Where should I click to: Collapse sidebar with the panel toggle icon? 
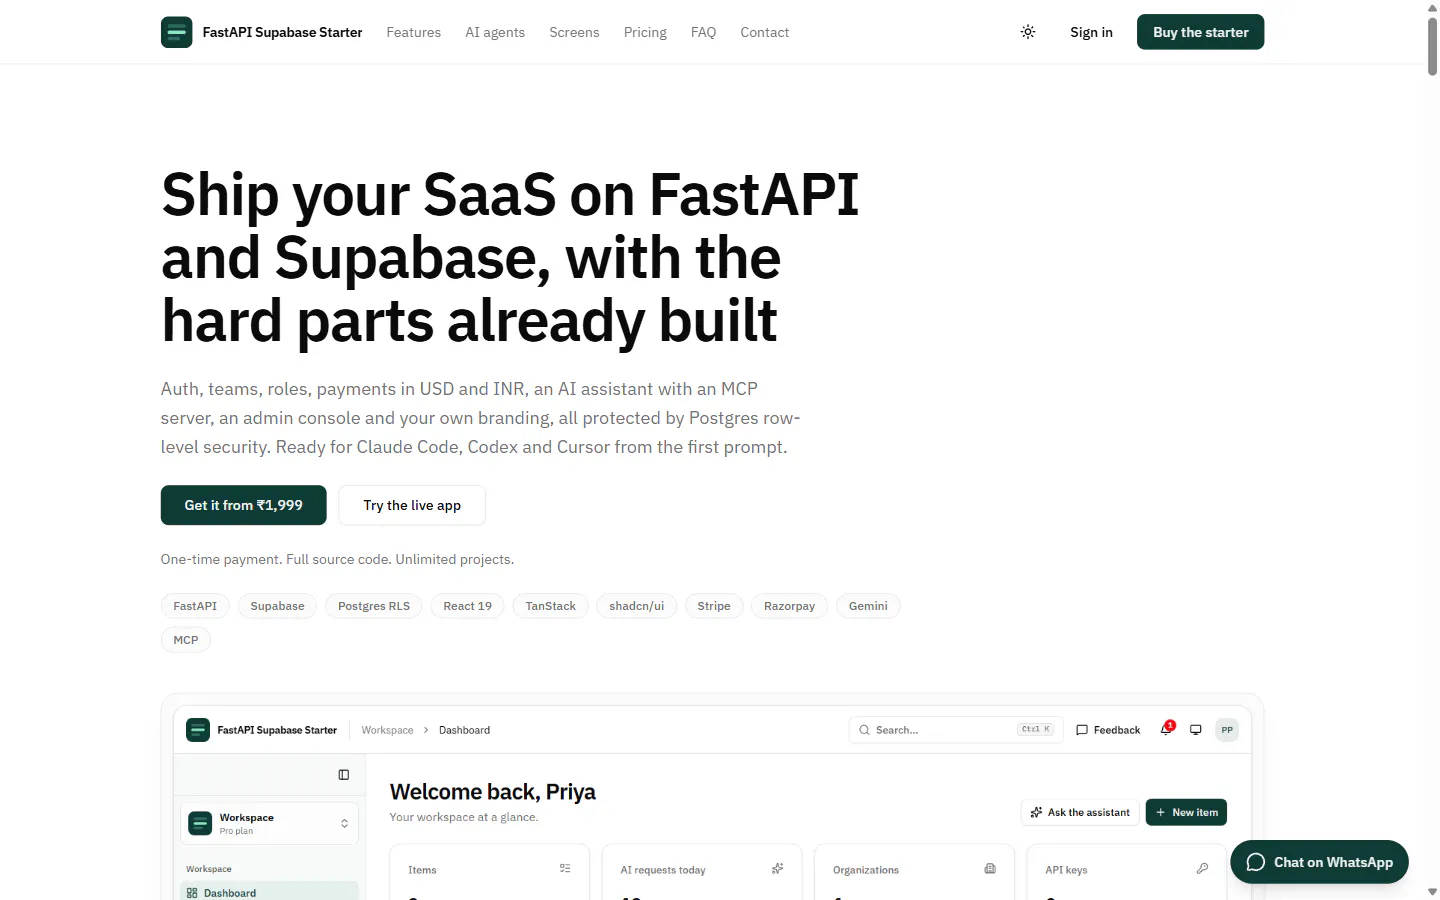[344, 775]
